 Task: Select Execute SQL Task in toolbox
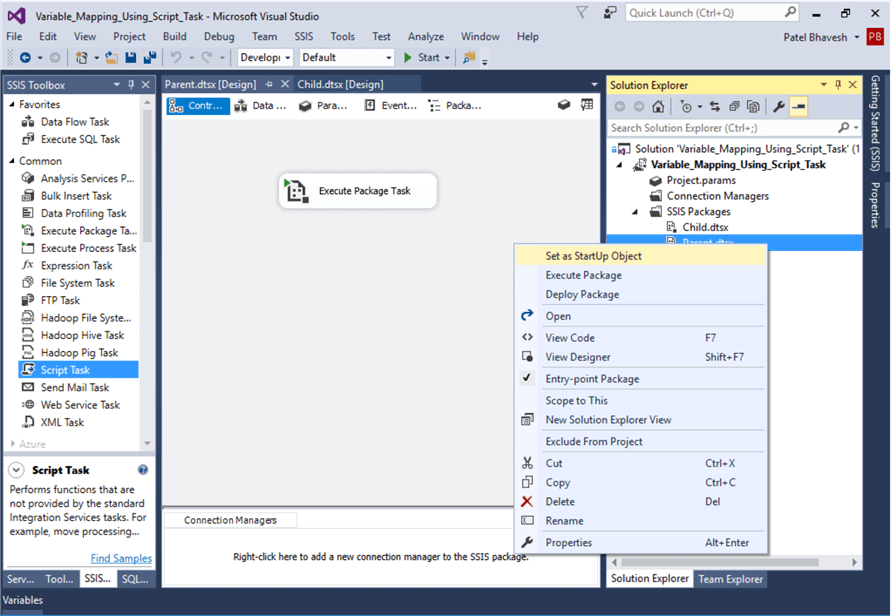(80, 139)
